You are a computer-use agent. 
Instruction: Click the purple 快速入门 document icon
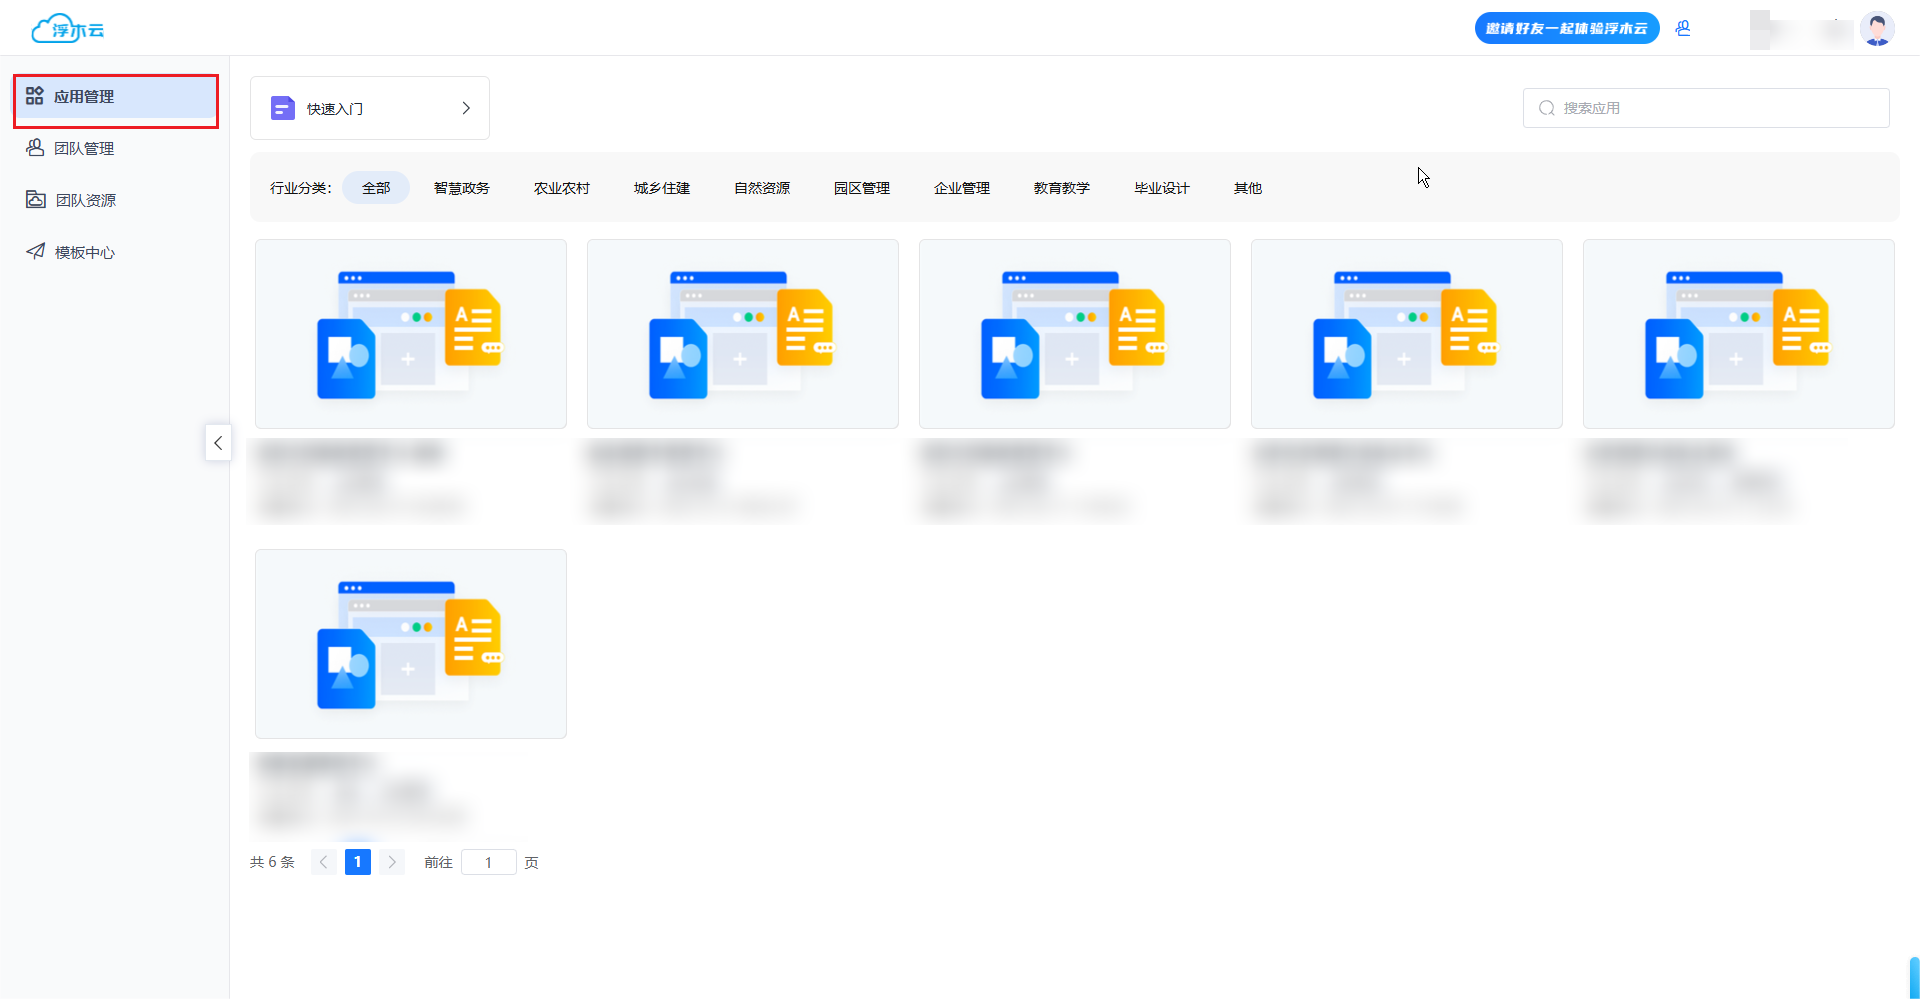tap(283, 108)
